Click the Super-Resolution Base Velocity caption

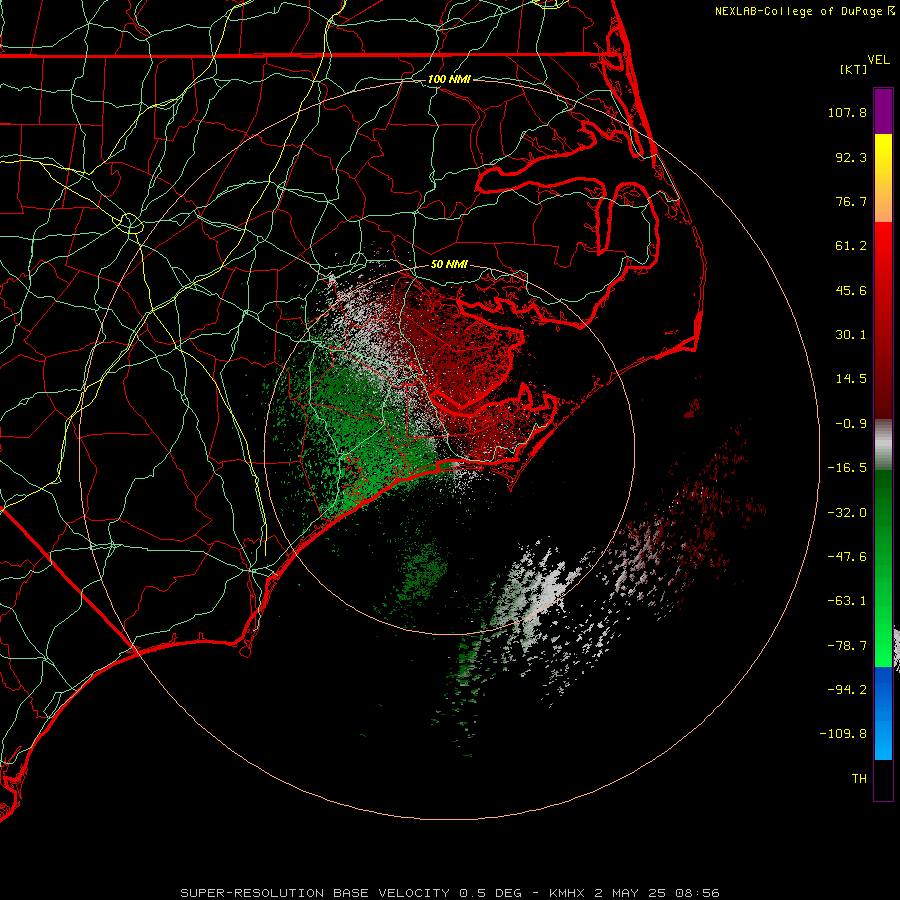[x=449, y=893]
